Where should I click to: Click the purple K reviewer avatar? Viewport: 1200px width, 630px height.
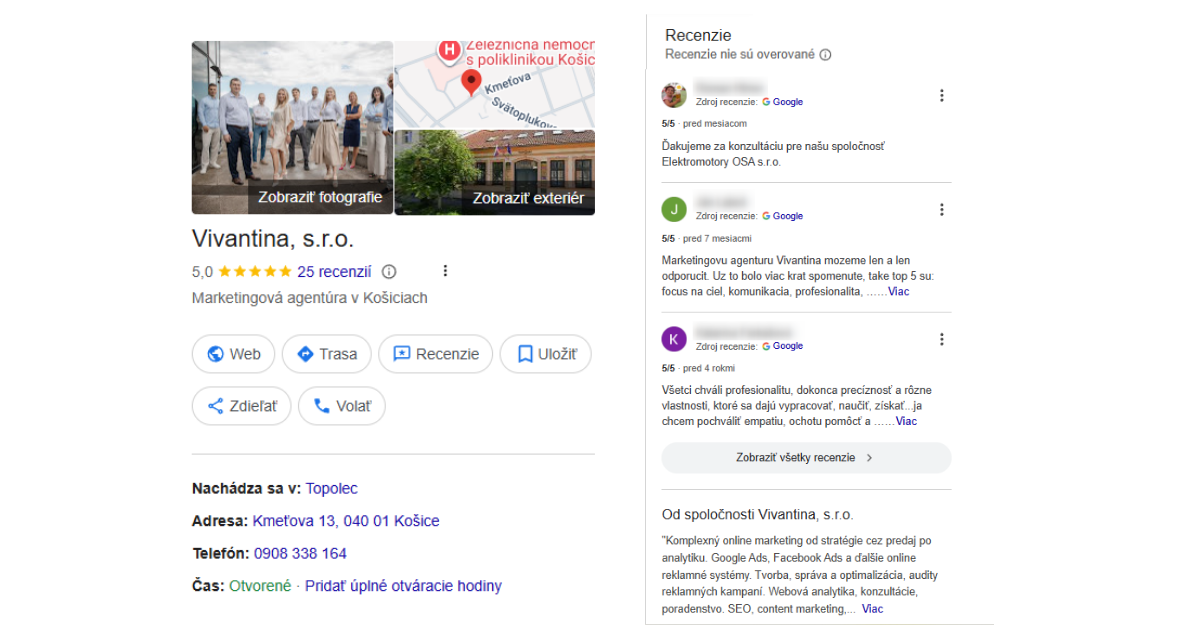[674, 339]
